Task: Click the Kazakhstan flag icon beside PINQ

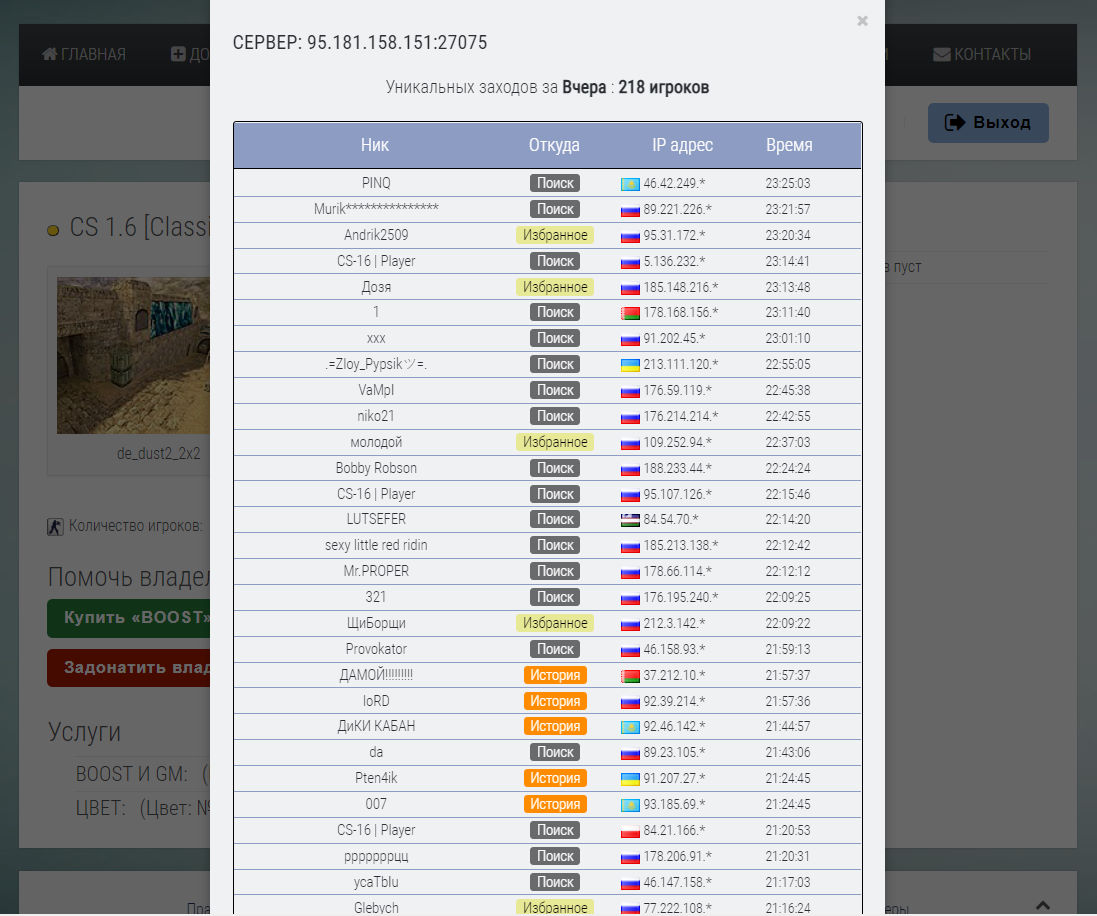Action: pos(630,184)
